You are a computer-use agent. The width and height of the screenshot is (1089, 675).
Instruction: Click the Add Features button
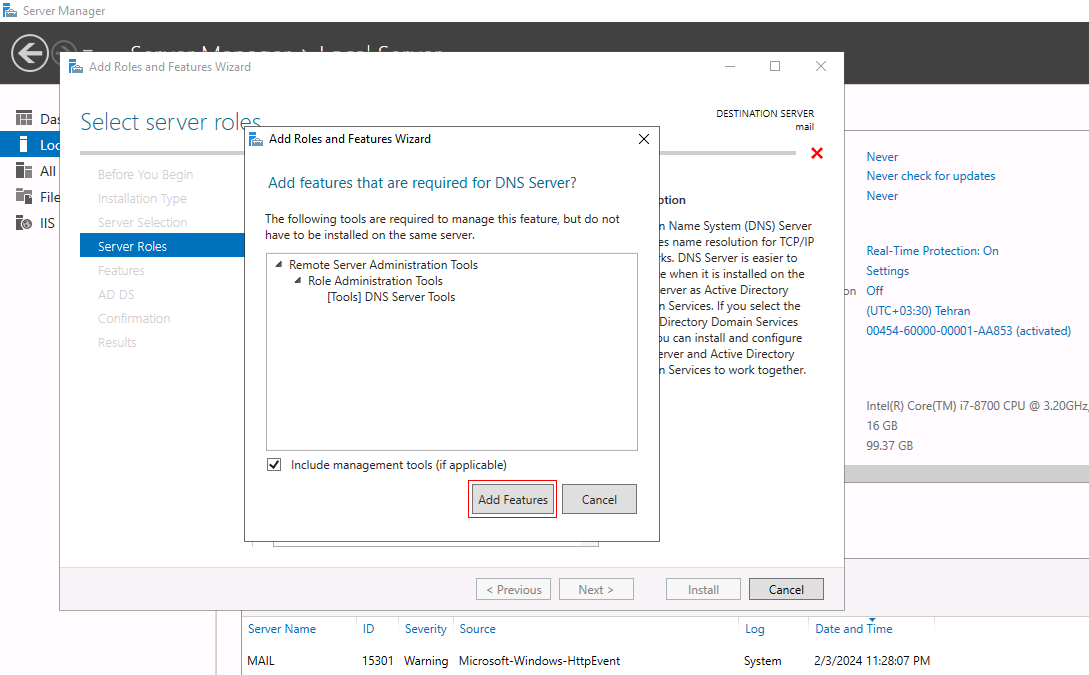point(513,499)
